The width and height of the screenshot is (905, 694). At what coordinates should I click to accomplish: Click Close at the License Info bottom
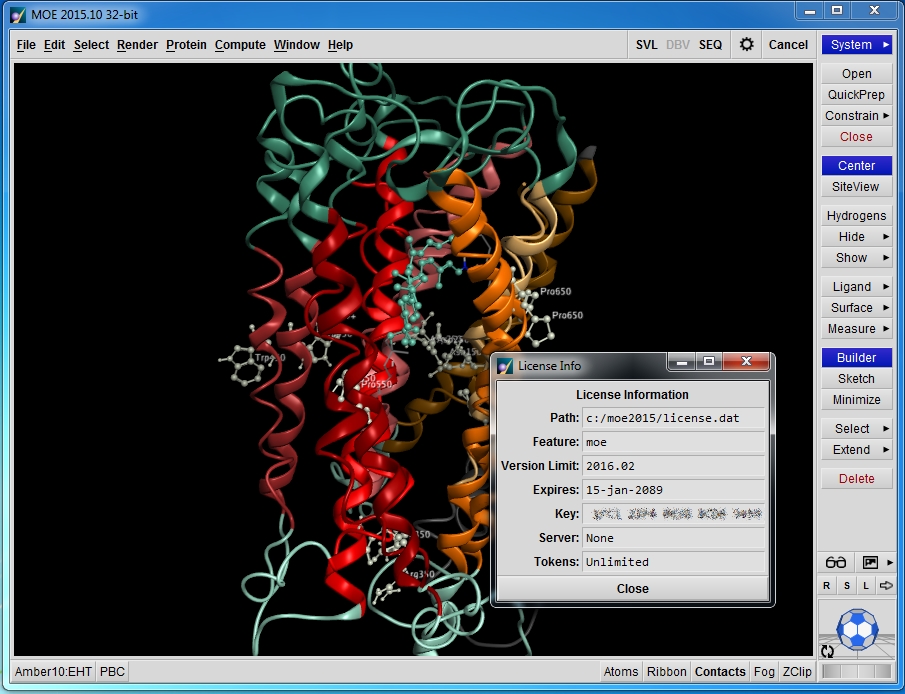[x=633, y=588]
